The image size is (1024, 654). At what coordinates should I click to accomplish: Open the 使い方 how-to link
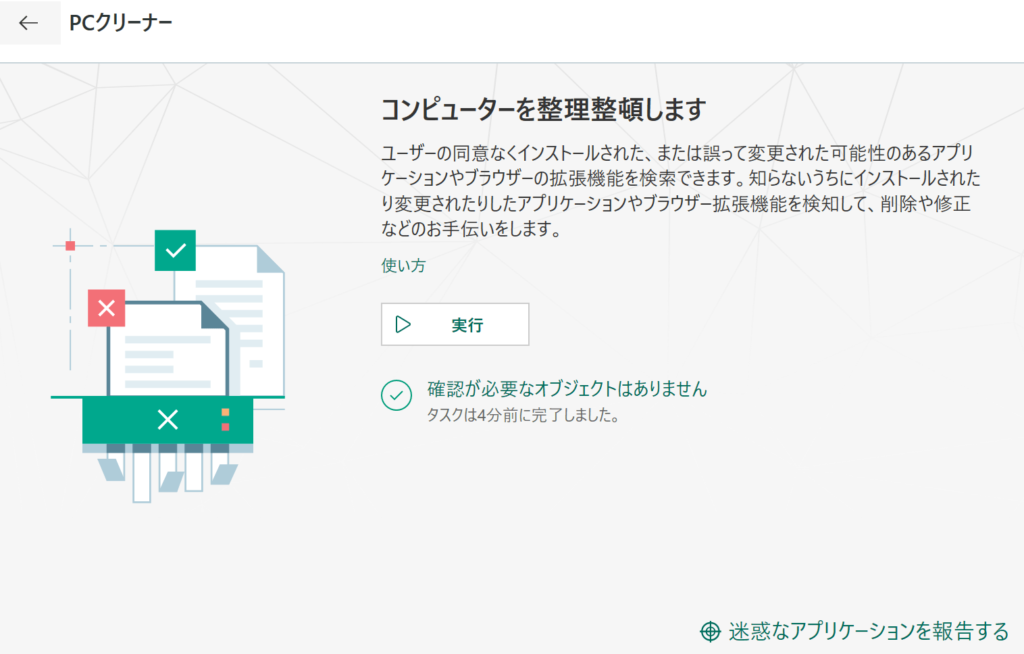point(403,266)
